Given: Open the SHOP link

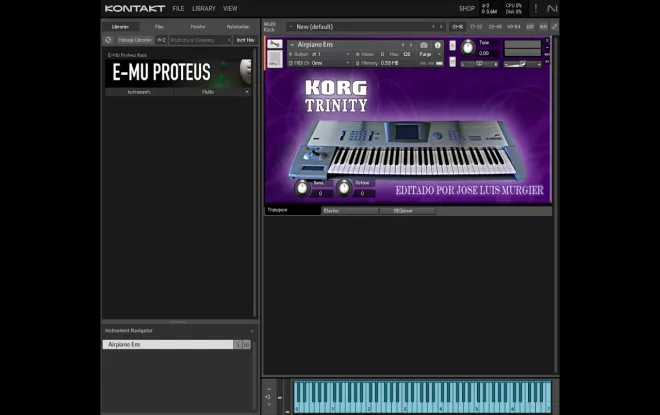Looking at the screenshot, I should 467,8.
